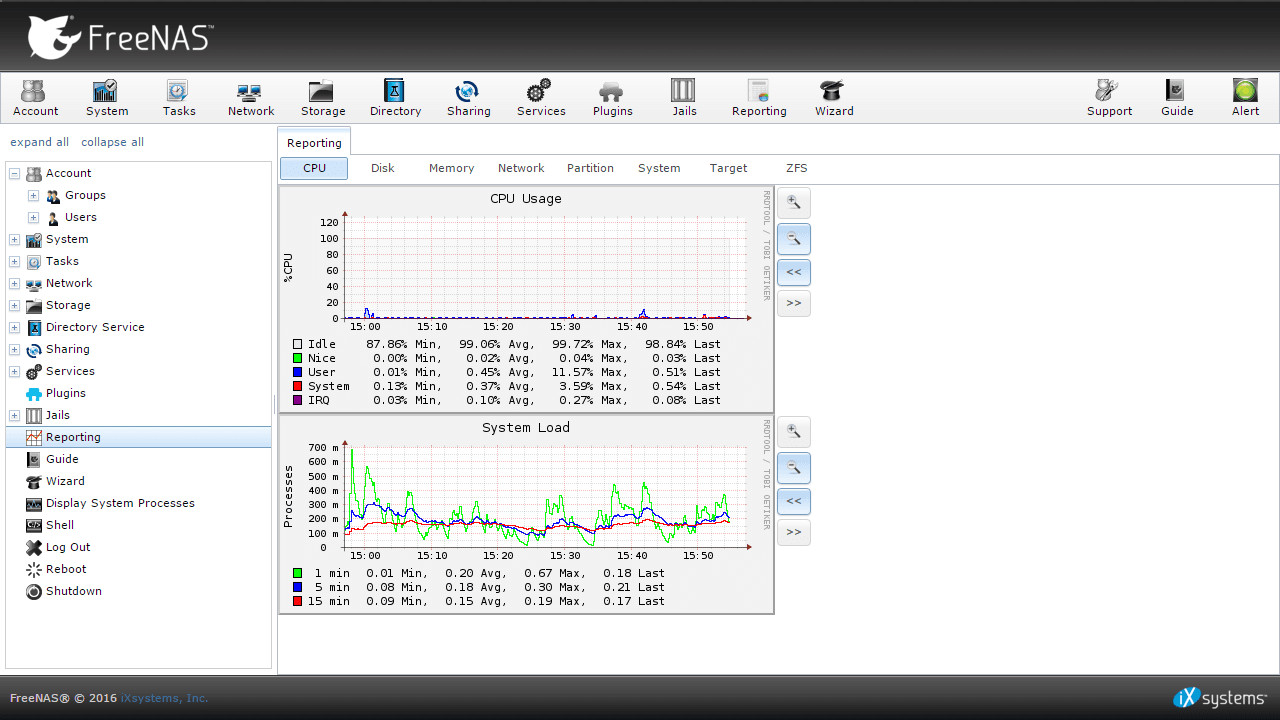Click the Alert status icon
This screenshot has width=1280, height=720.
point(1245,98)
